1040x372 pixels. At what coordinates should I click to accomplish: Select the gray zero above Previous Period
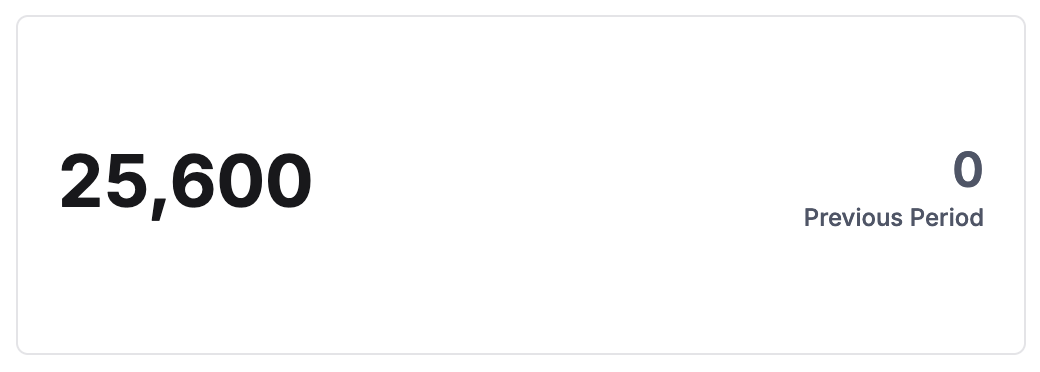[968, 170]
